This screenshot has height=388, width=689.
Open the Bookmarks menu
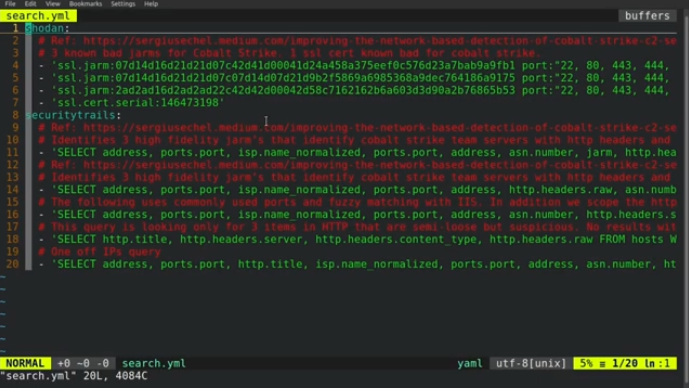(x=86, y=4)
